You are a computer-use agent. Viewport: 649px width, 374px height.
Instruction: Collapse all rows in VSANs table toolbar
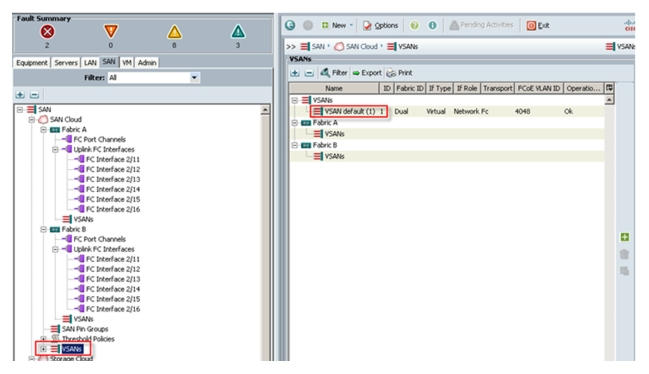pyautogui.click(x=309, y=73)
